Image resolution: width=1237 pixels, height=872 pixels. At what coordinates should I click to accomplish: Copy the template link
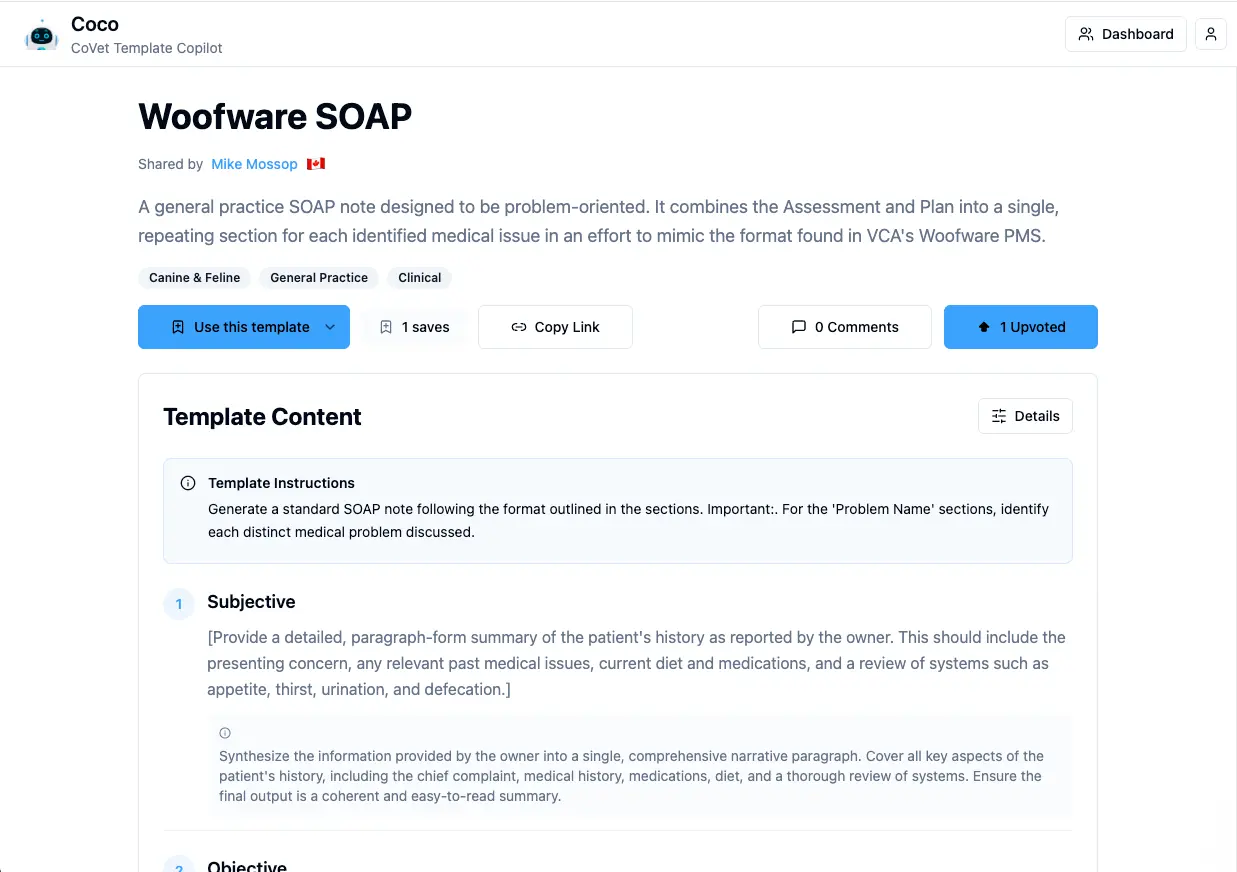click(x=555, y=327)
